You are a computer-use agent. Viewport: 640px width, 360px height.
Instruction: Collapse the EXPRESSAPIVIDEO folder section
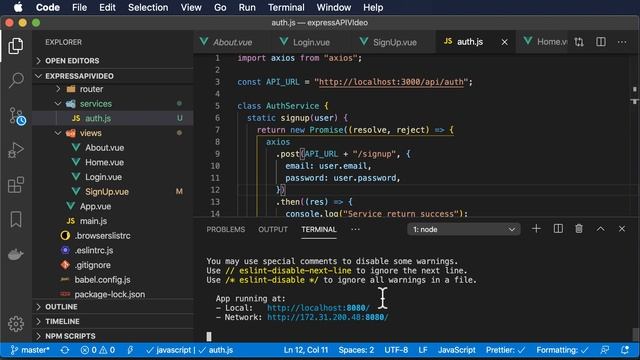coord(113,76)
